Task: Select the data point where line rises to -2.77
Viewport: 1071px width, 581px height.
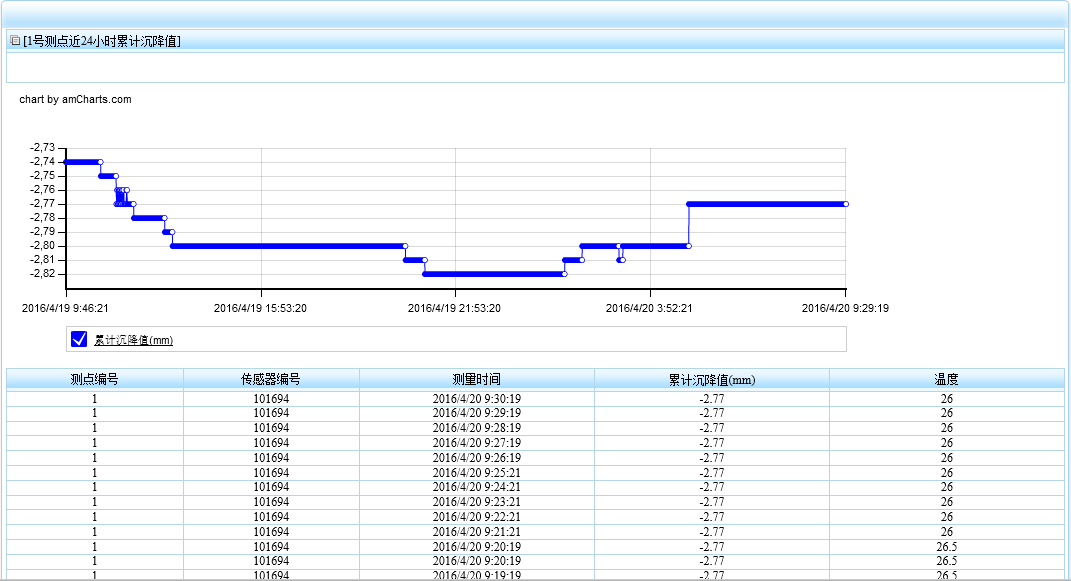Action: click(x=688, y=204)
